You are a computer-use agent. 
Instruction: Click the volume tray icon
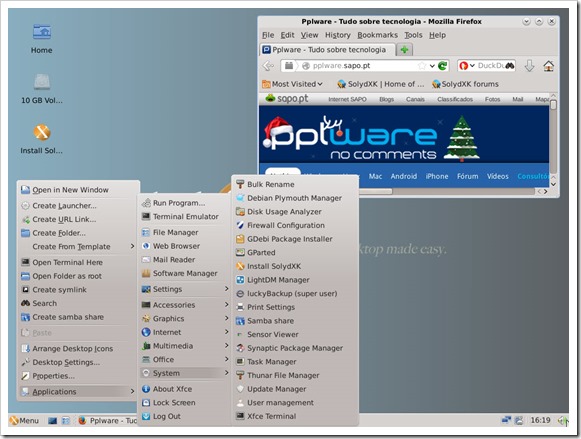(563, 420)
